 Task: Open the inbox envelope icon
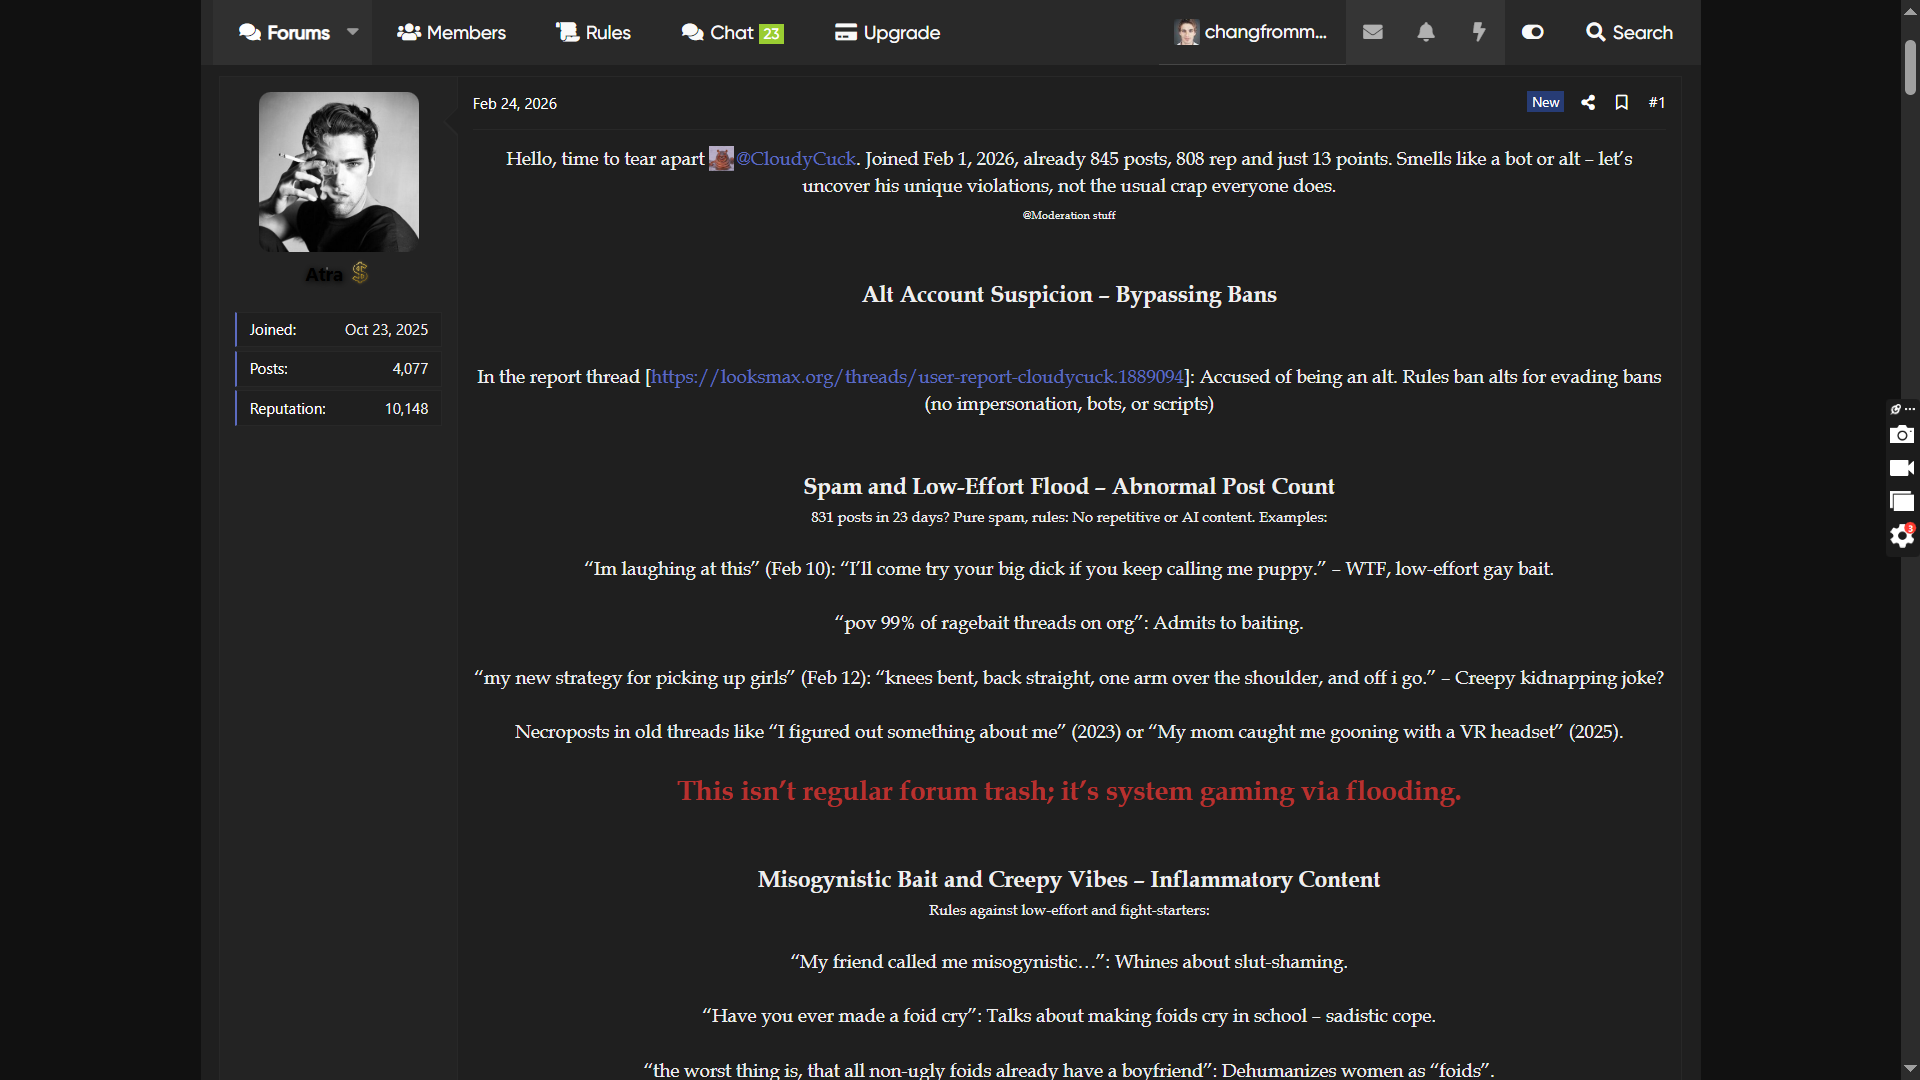pyautogui.click(x=1372, y=32)
